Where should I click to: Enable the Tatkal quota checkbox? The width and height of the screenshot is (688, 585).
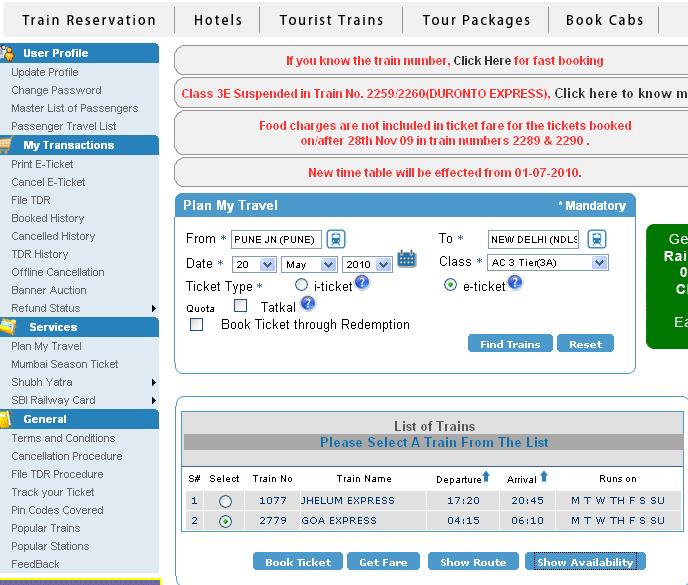[240, 305]
